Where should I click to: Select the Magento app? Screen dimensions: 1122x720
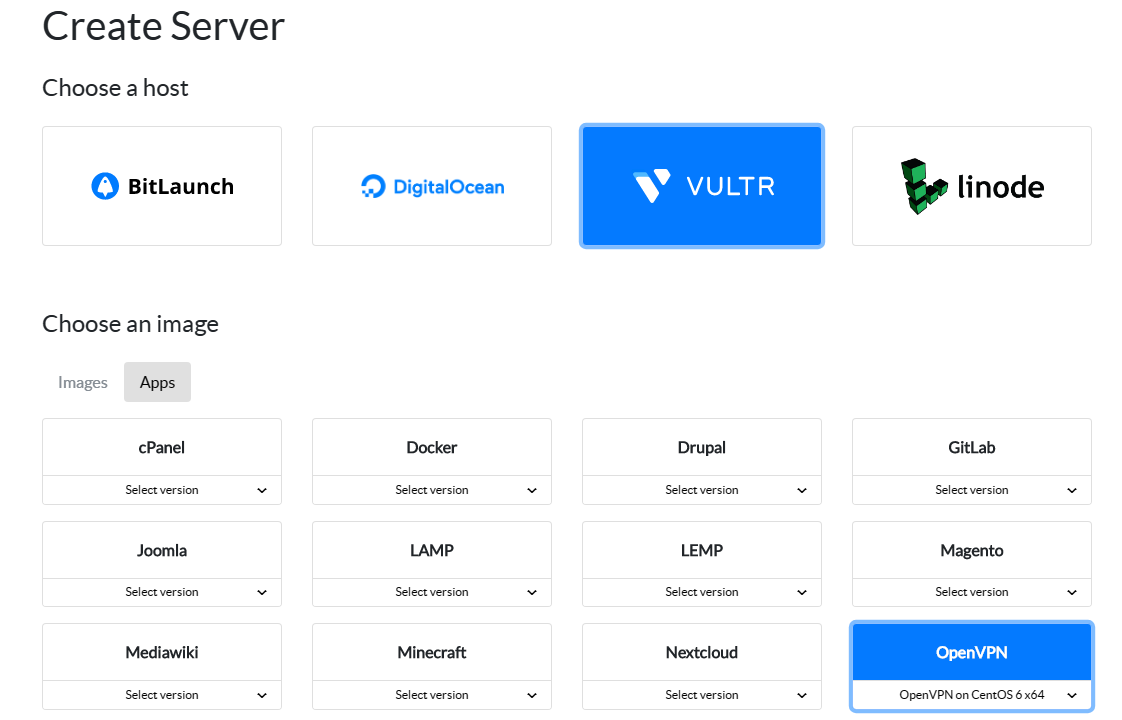pos(972,550)
